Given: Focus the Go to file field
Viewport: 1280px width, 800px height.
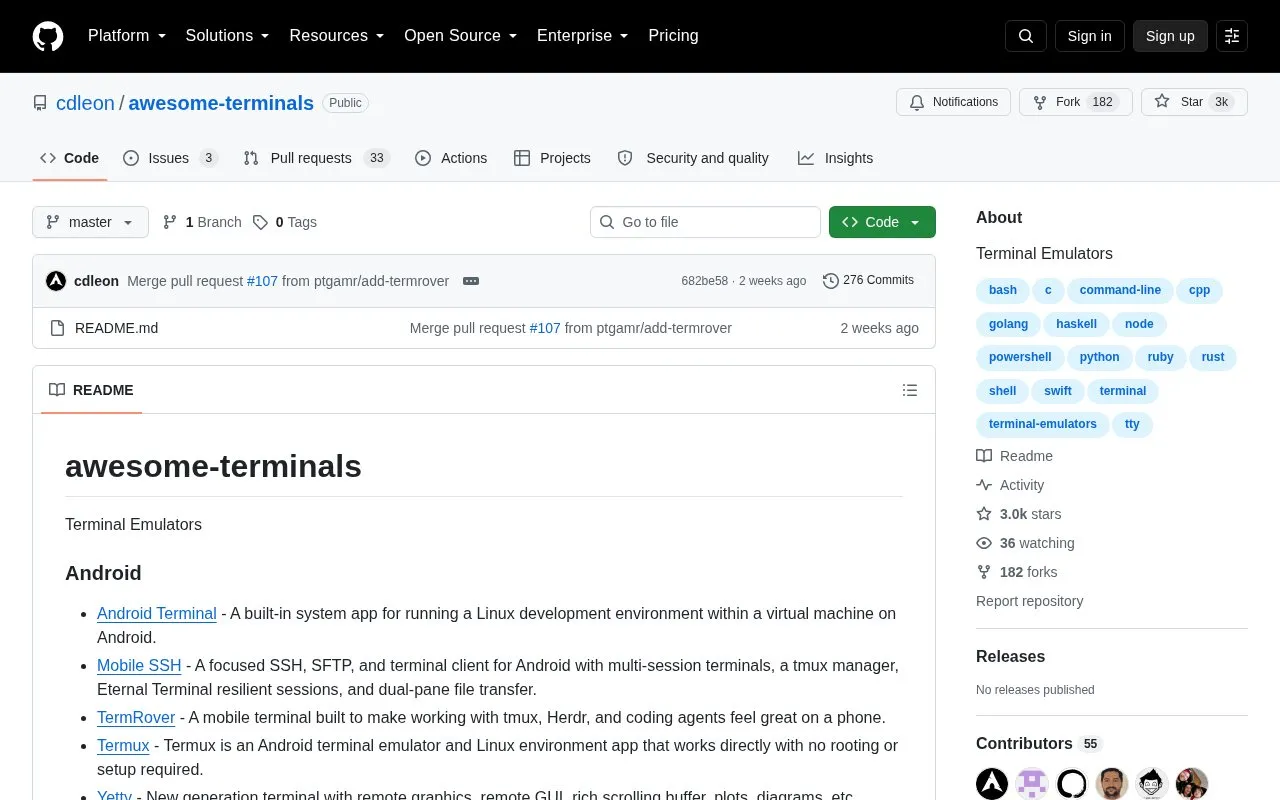Looking at the screenshot, I should pos(705,222).
